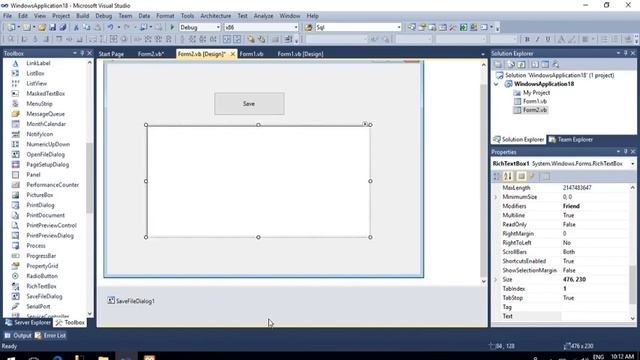Select PrintDialog in Toolbox

click(40, 205)
